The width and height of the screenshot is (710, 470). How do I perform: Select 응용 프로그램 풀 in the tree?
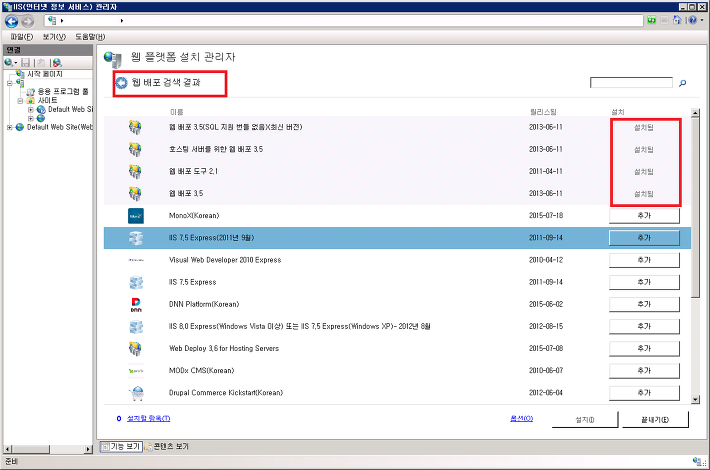click(x=63, y=91)
